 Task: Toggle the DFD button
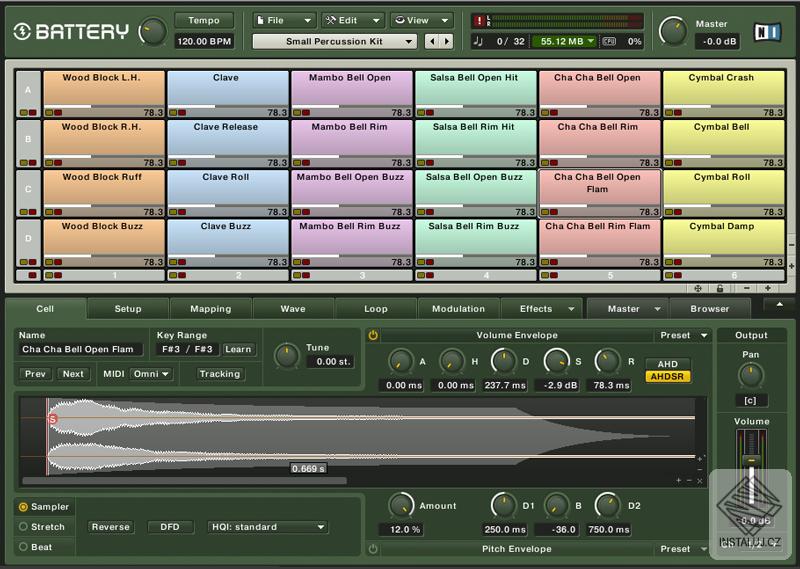(170, 527)
